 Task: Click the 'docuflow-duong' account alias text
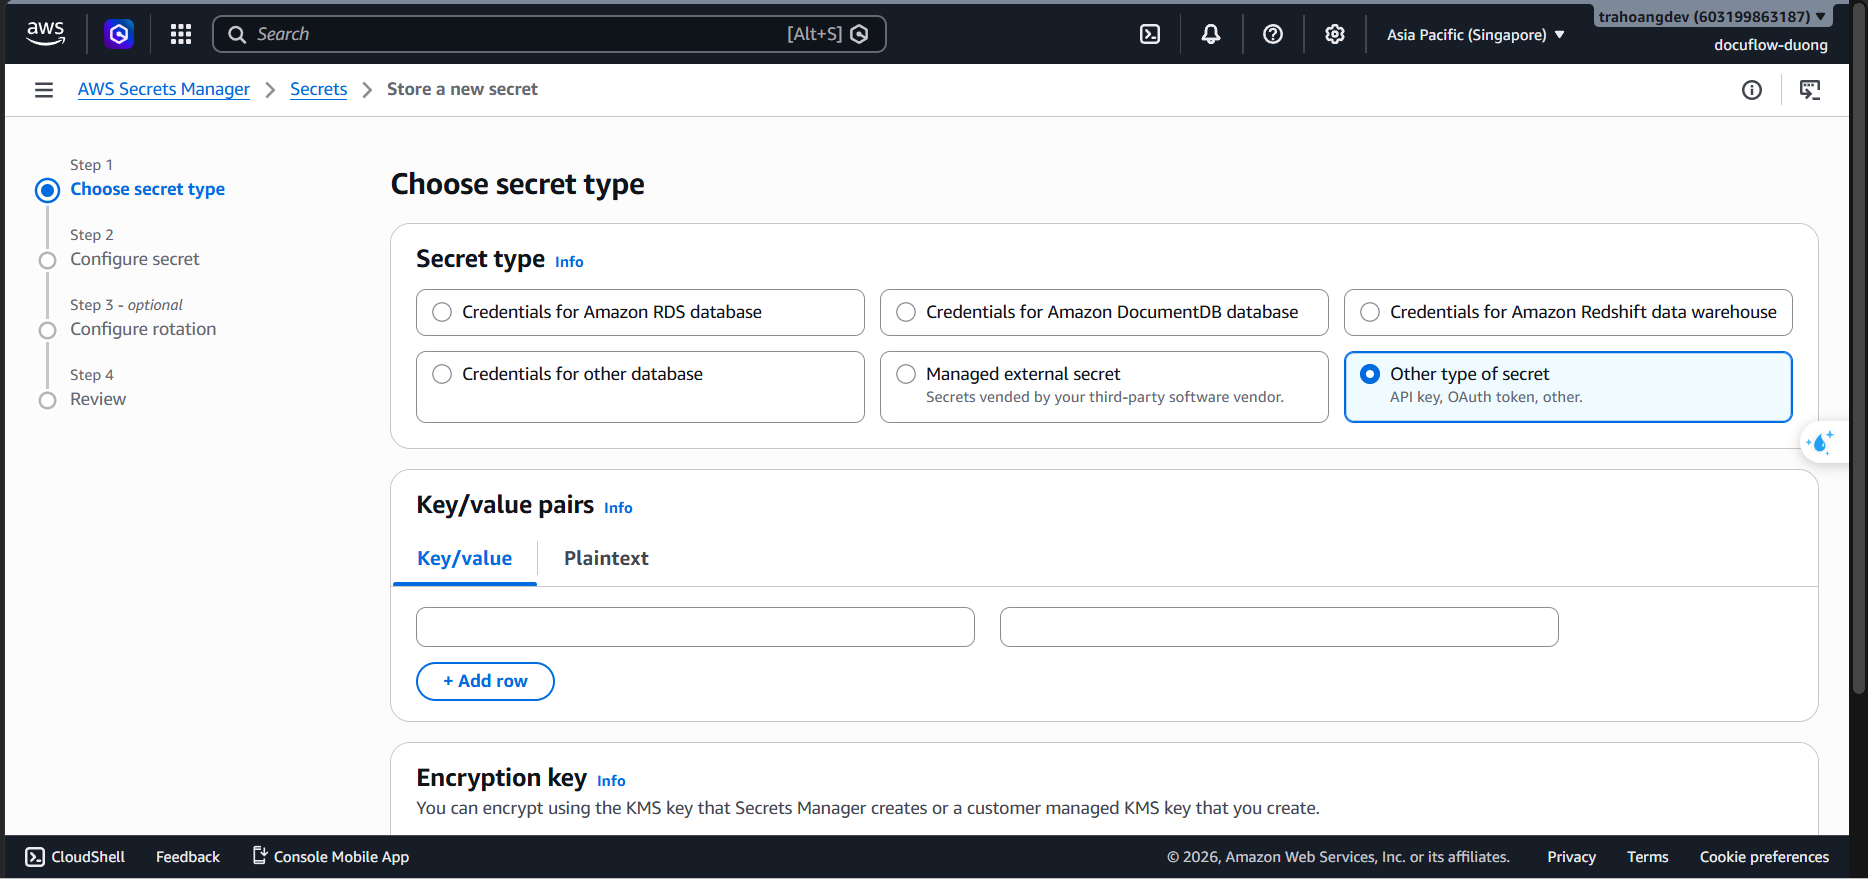tap(1770, 45)
